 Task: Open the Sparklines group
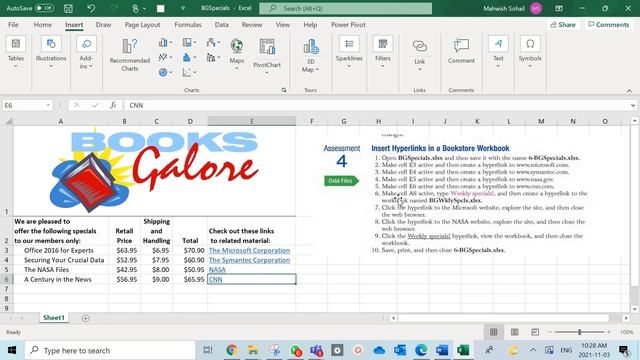pos(349,53)
